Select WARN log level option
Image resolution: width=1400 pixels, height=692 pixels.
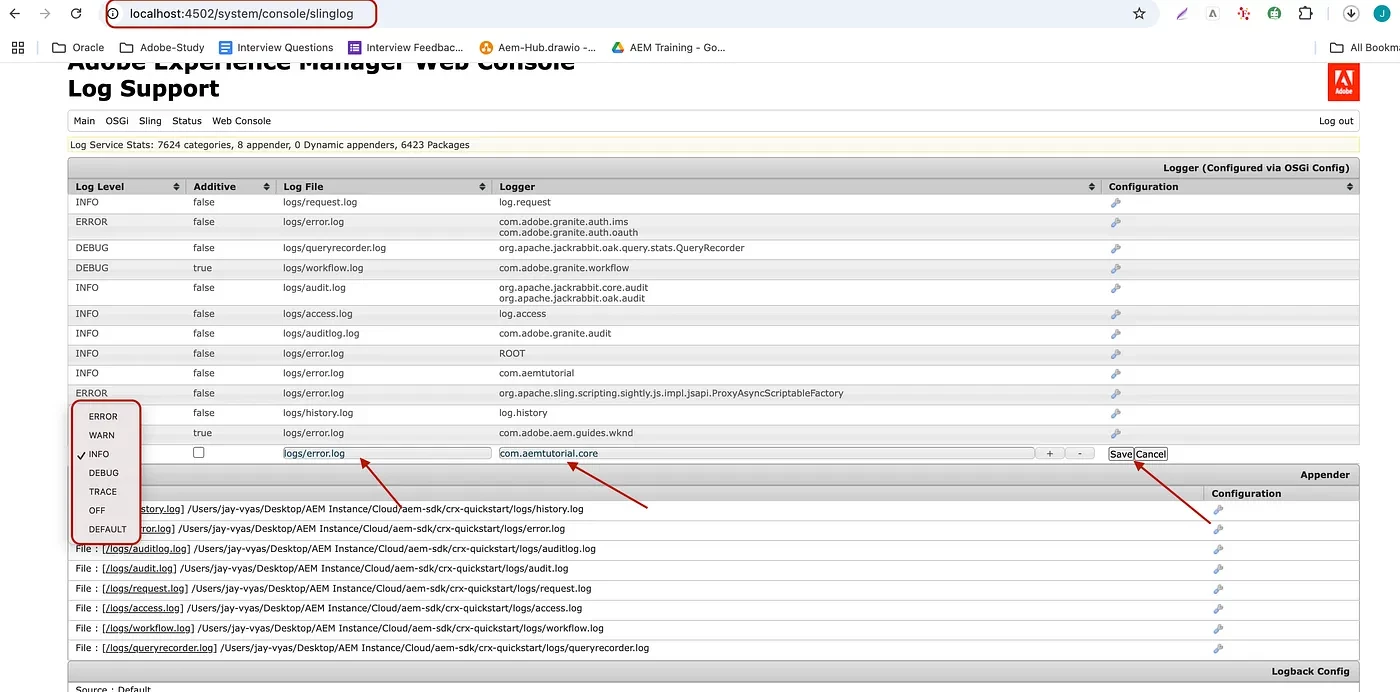[x=102, y=435]
